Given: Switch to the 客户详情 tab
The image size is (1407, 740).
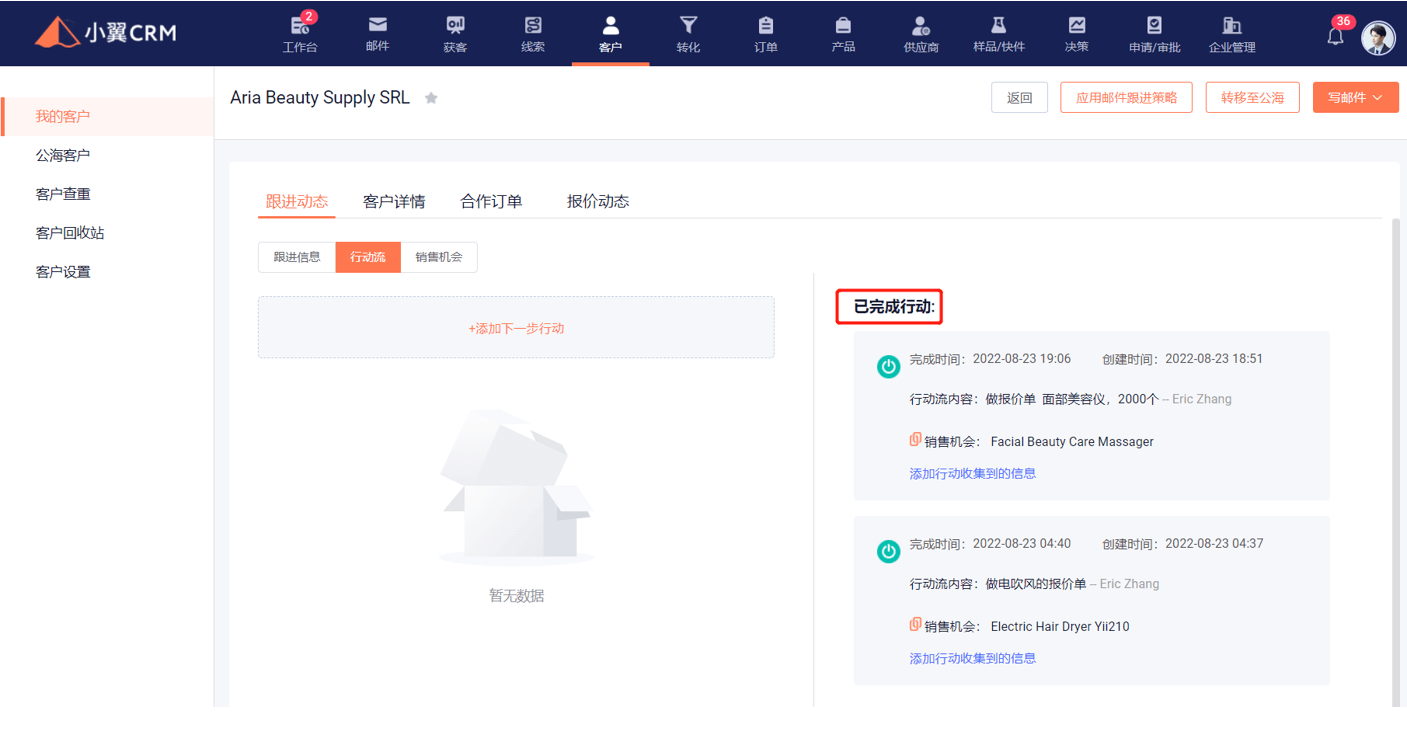Looking at the screenshot, I should [x=394, y=201].
